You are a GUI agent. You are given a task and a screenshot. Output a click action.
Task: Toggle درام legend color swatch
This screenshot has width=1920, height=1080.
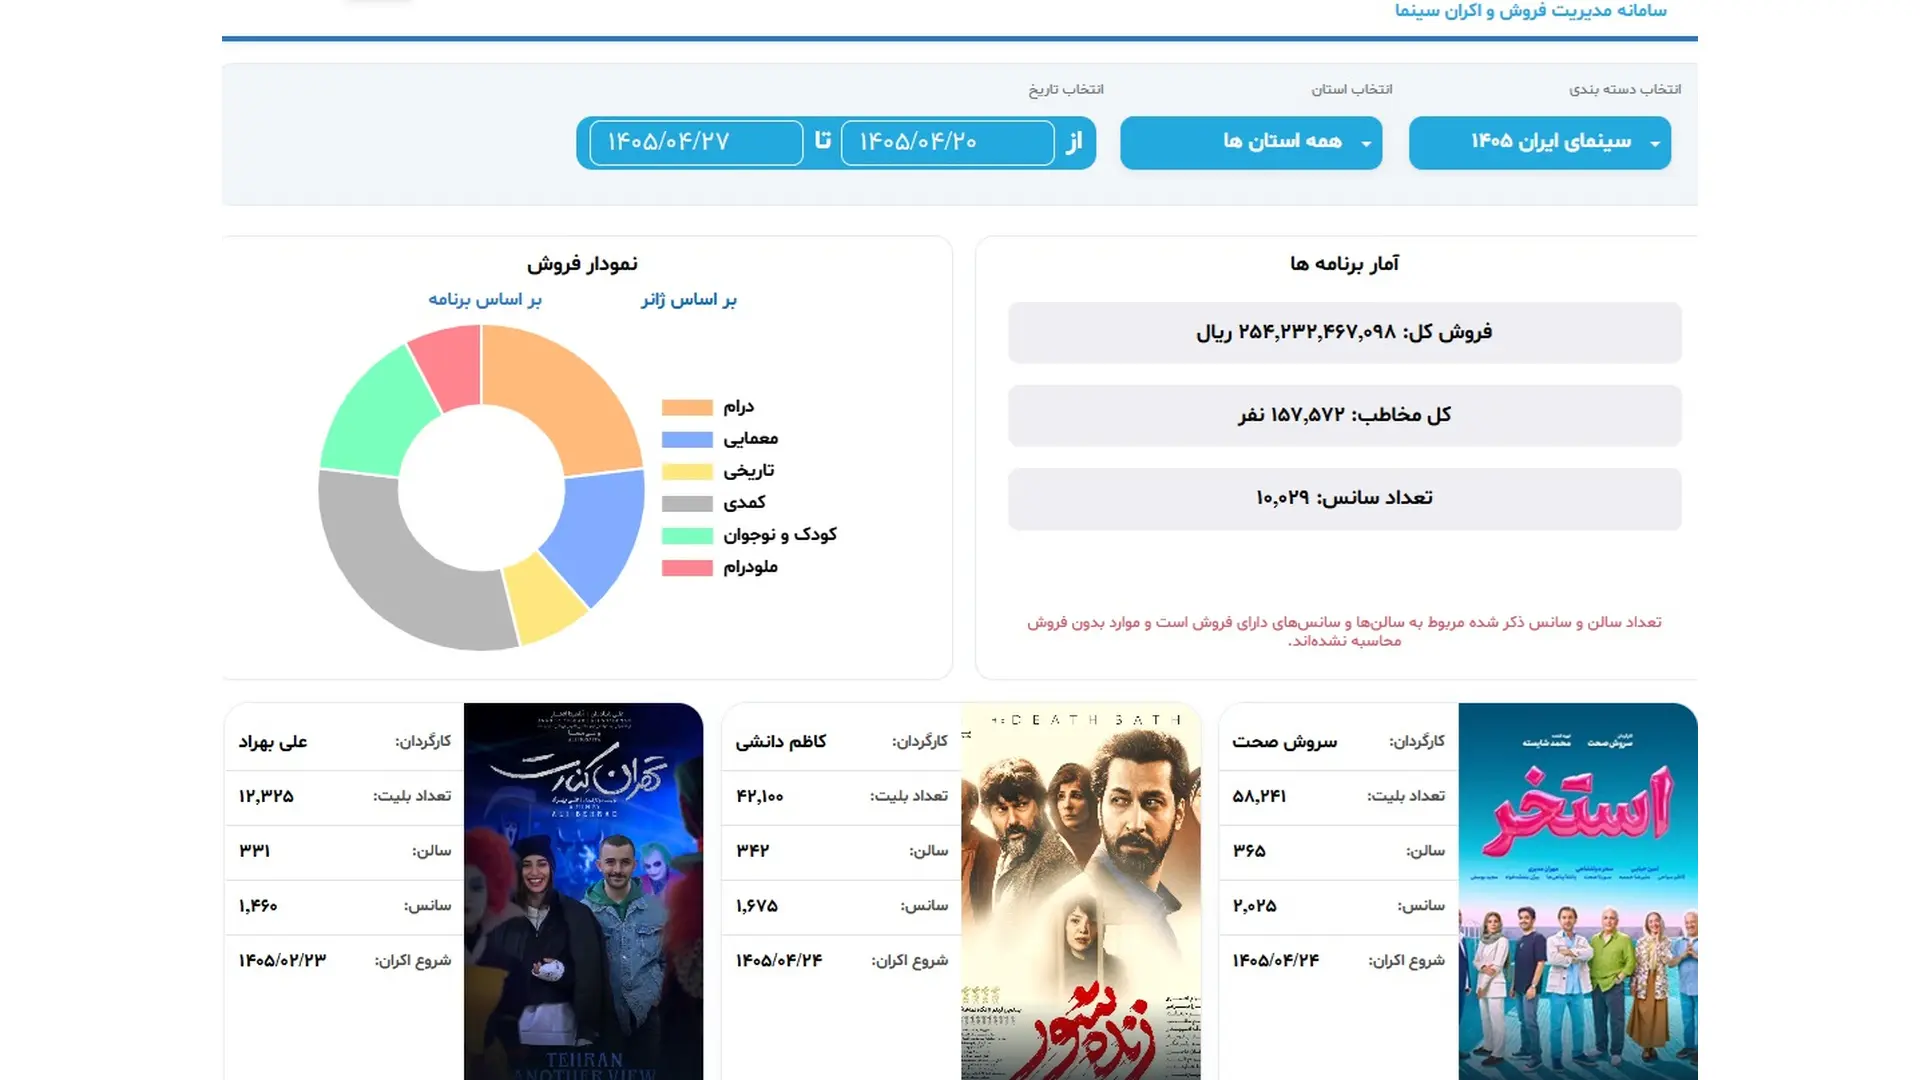[687, 407]
